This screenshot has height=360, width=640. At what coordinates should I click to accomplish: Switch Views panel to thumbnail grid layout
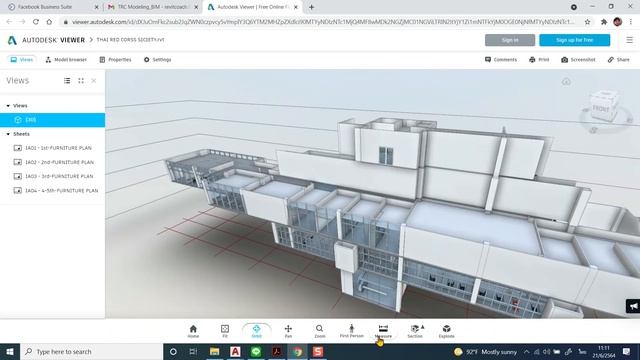click(81, 81)
